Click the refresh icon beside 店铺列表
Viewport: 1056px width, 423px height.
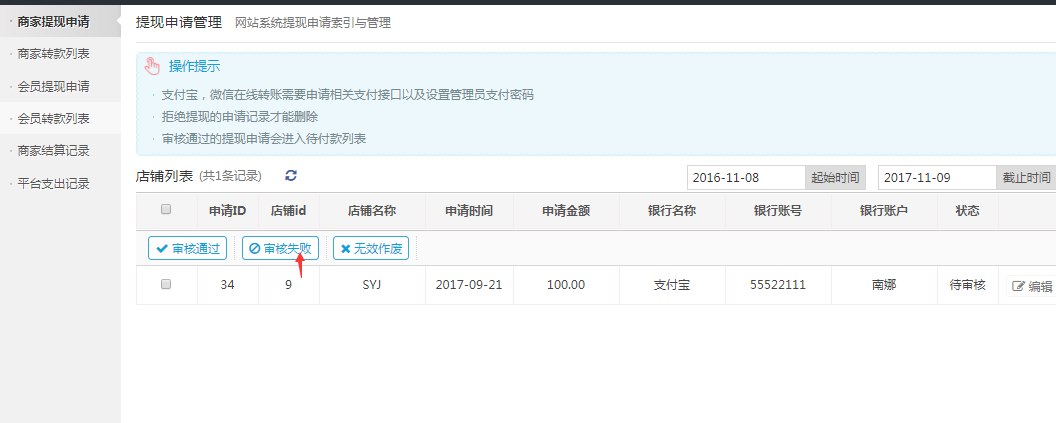coord(291,176)
